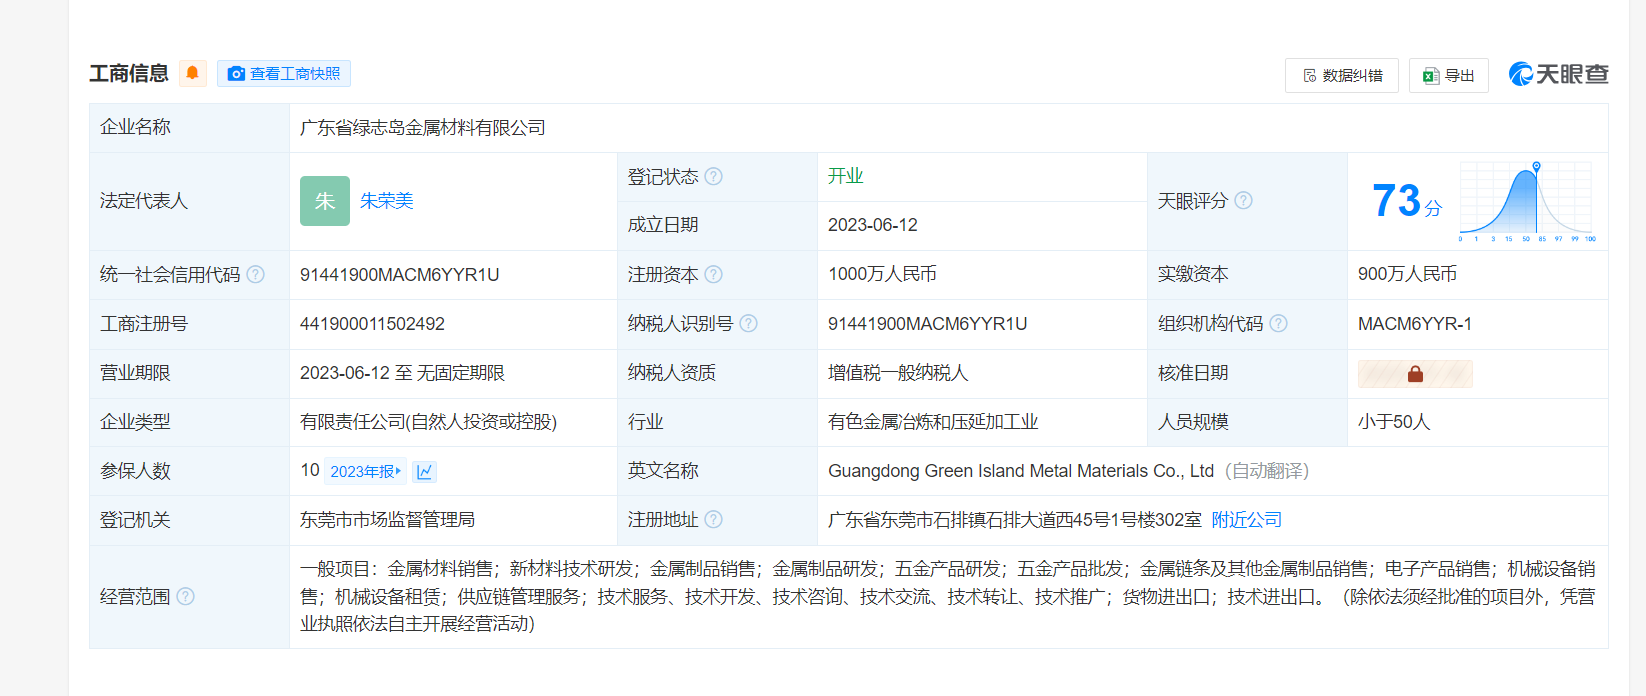Open the 附近公司 link
The image size is (1646, 696).
[1246, 520]
